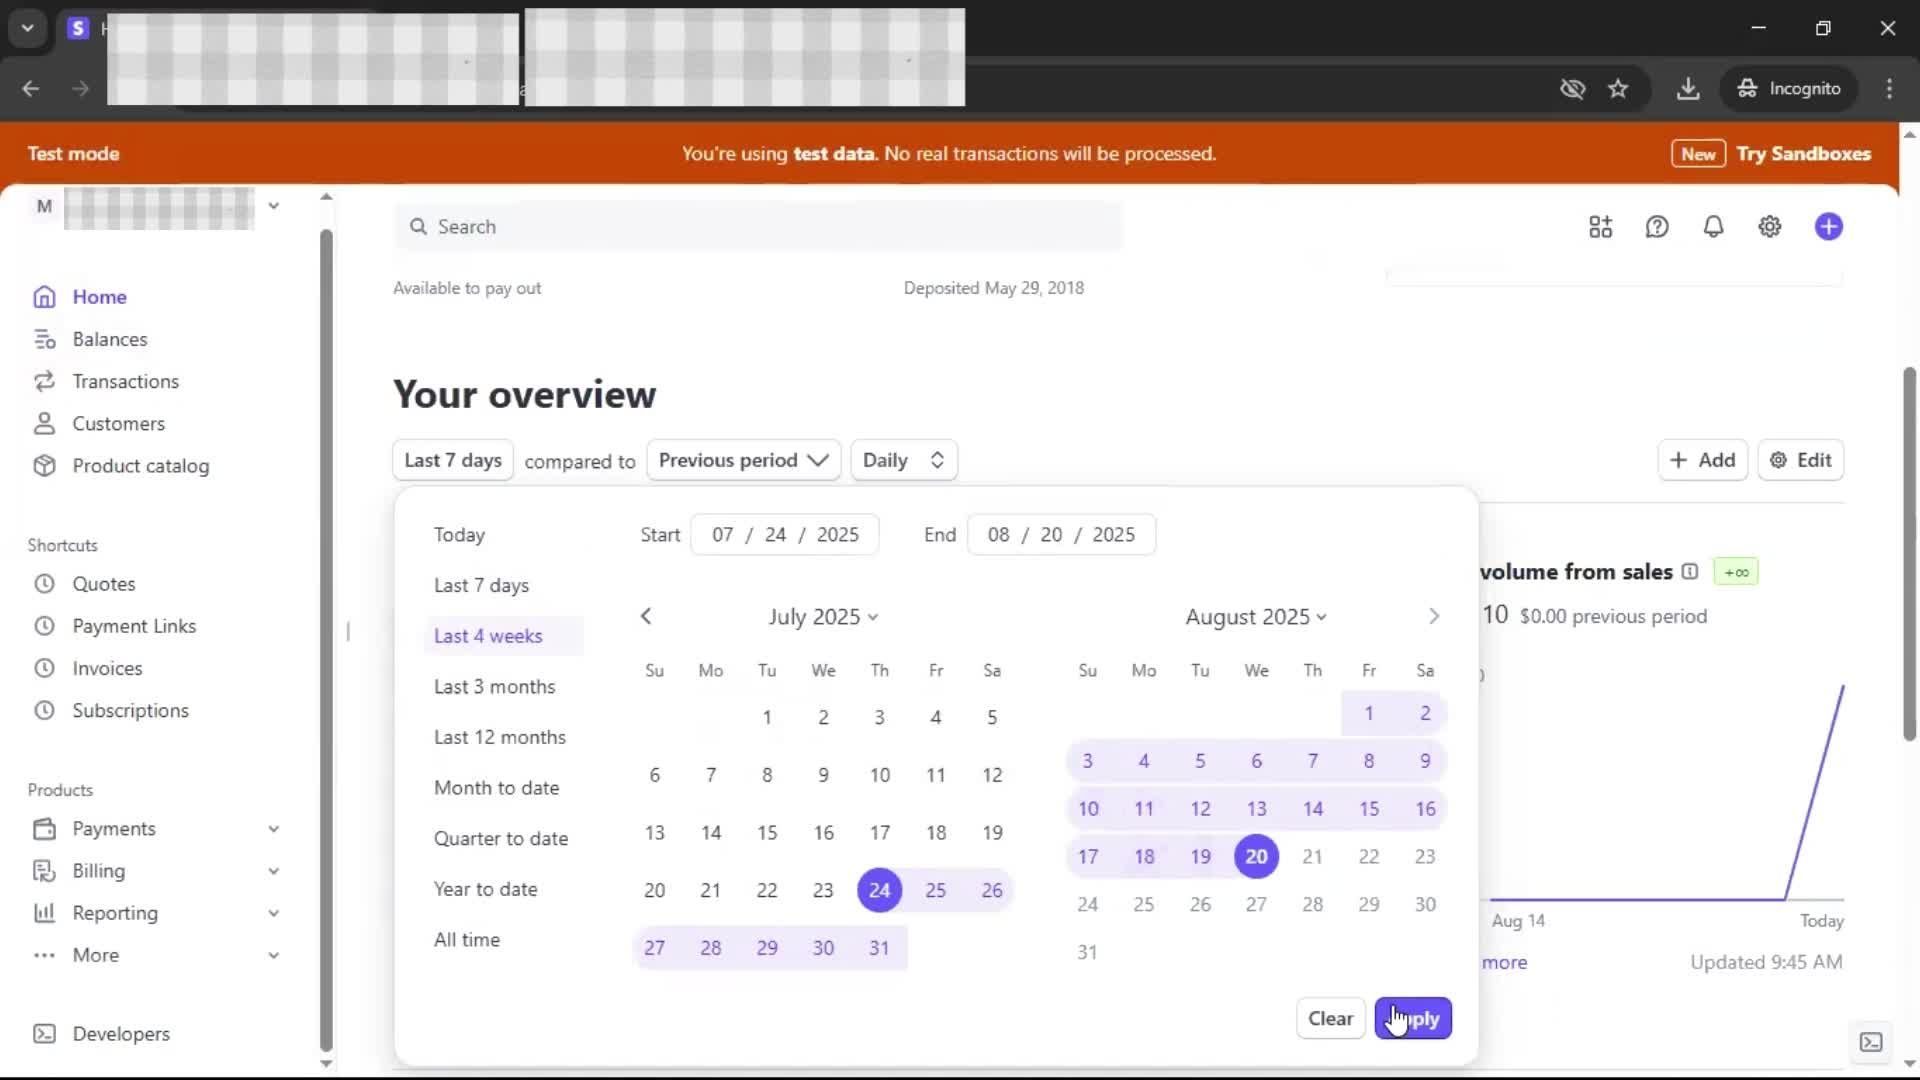Go to previous month with left arrow
This screenshot has height=1080, width=1920.
point(646,617)
